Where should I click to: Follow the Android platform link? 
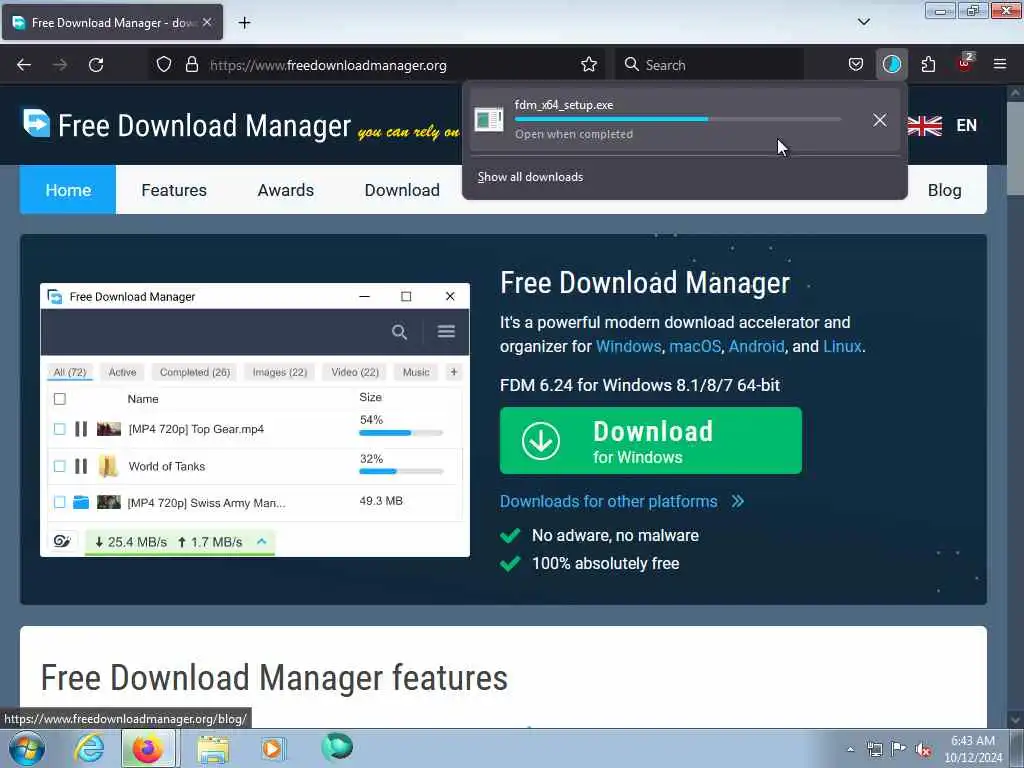click(756, 346)
